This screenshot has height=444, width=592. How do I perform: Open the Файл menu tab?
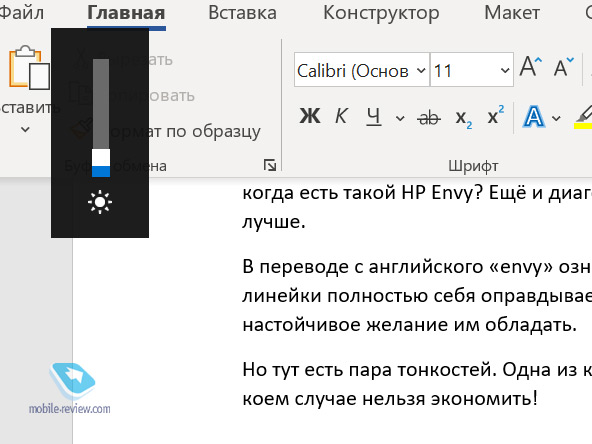pyautogui.click(x=22, y=12)
